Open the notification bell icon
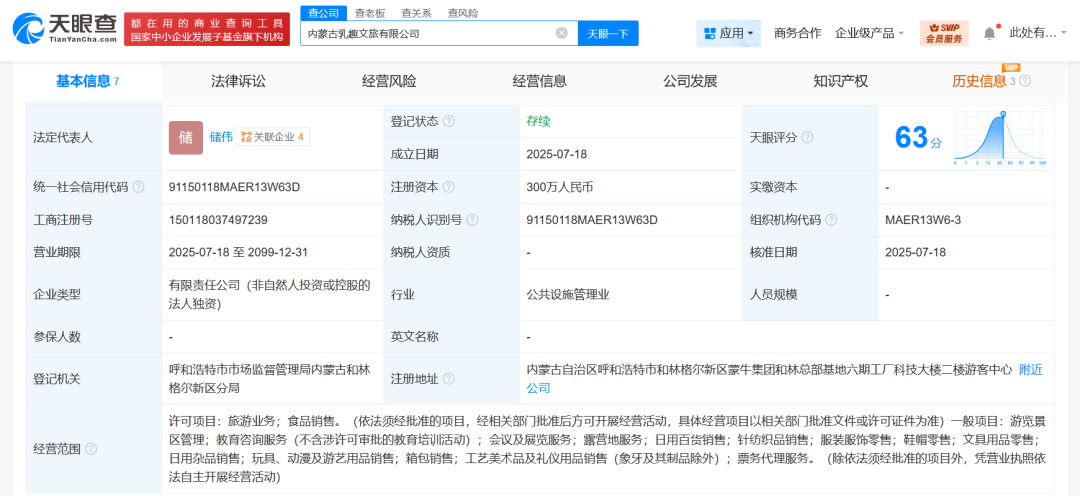The height and width of the screenshot is (496, 1080). coord(989,32)
